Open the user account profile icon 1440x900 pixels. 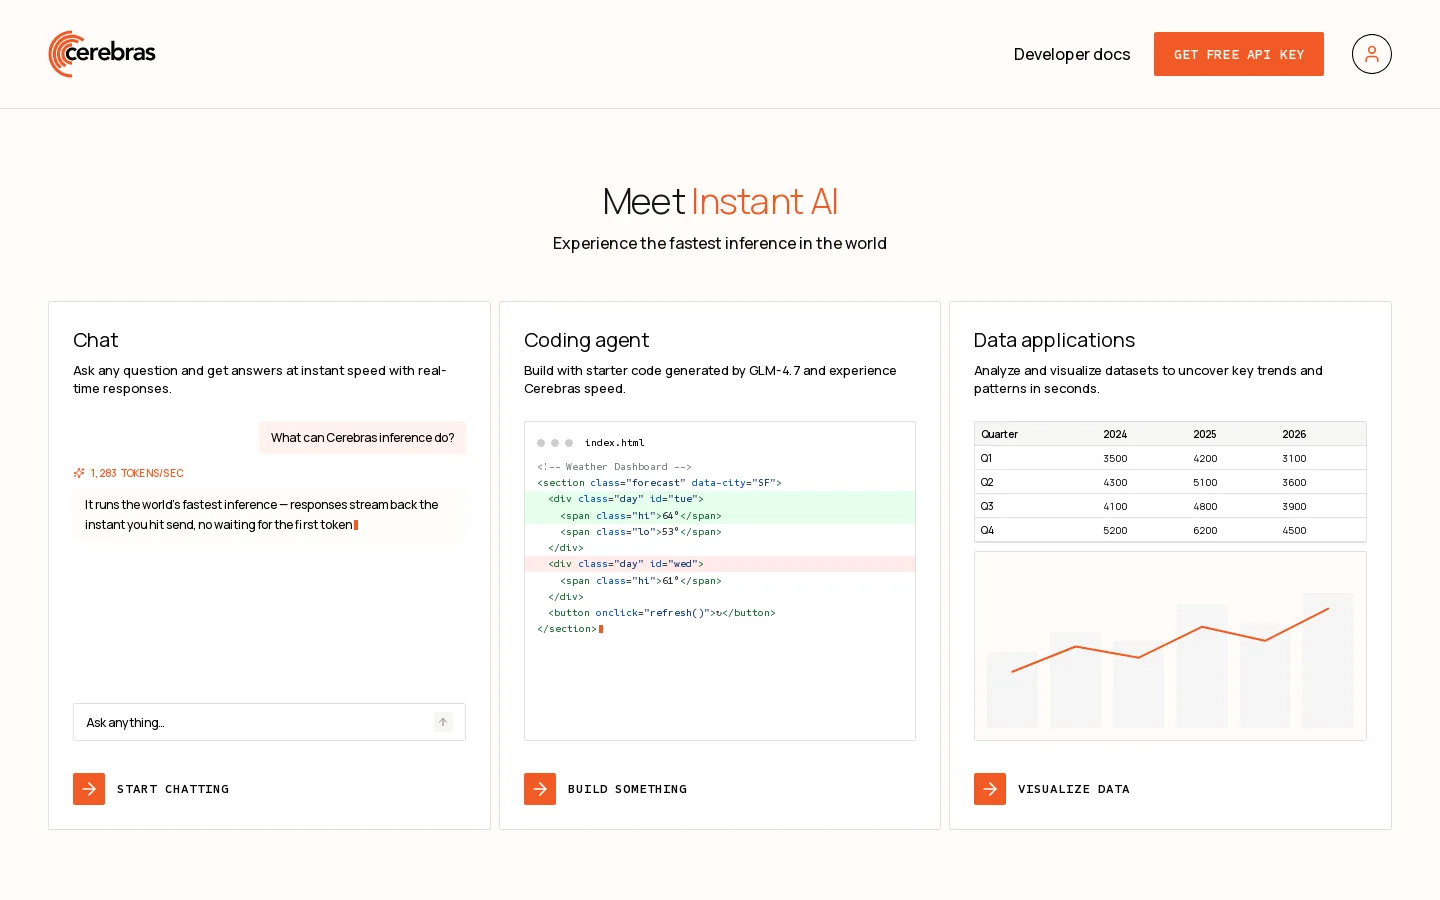click(x=1371, y=54)
